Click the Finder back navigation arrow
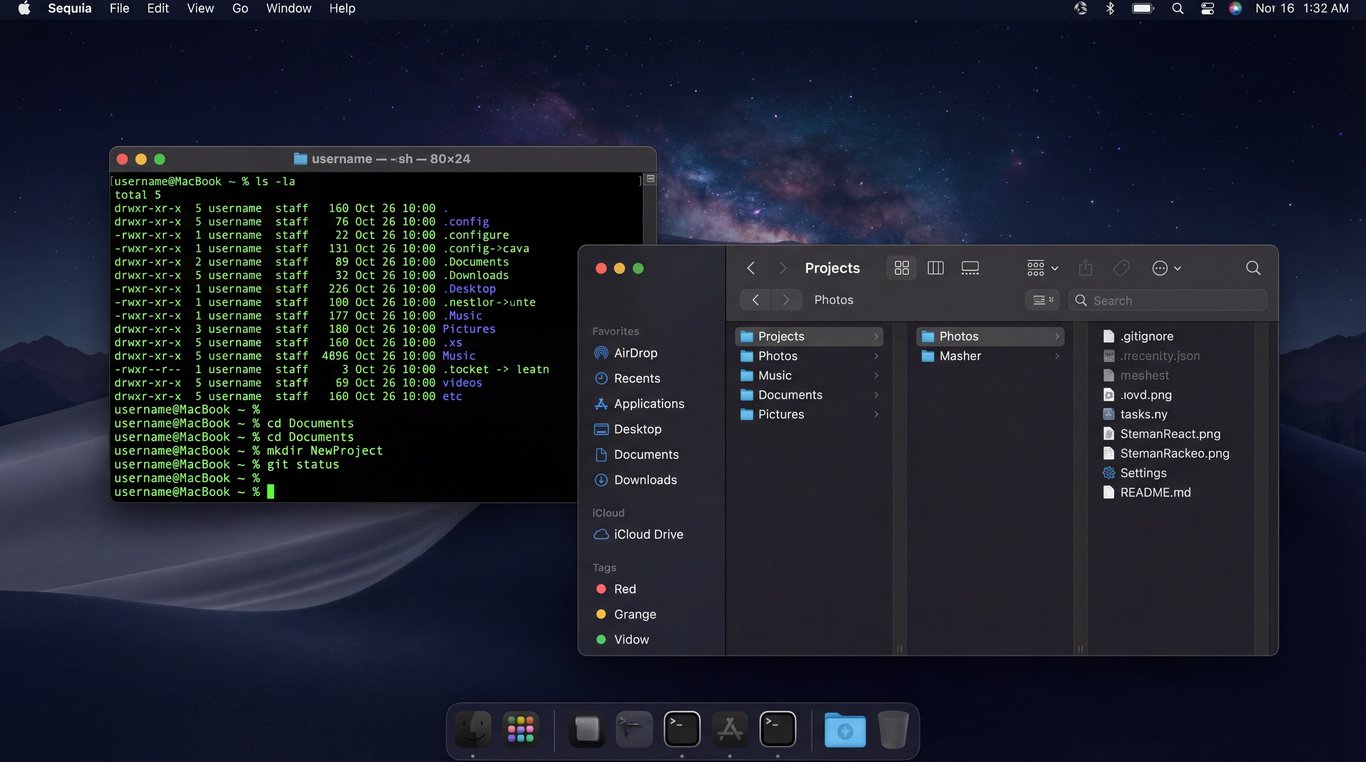 click(x=750, y=267)
